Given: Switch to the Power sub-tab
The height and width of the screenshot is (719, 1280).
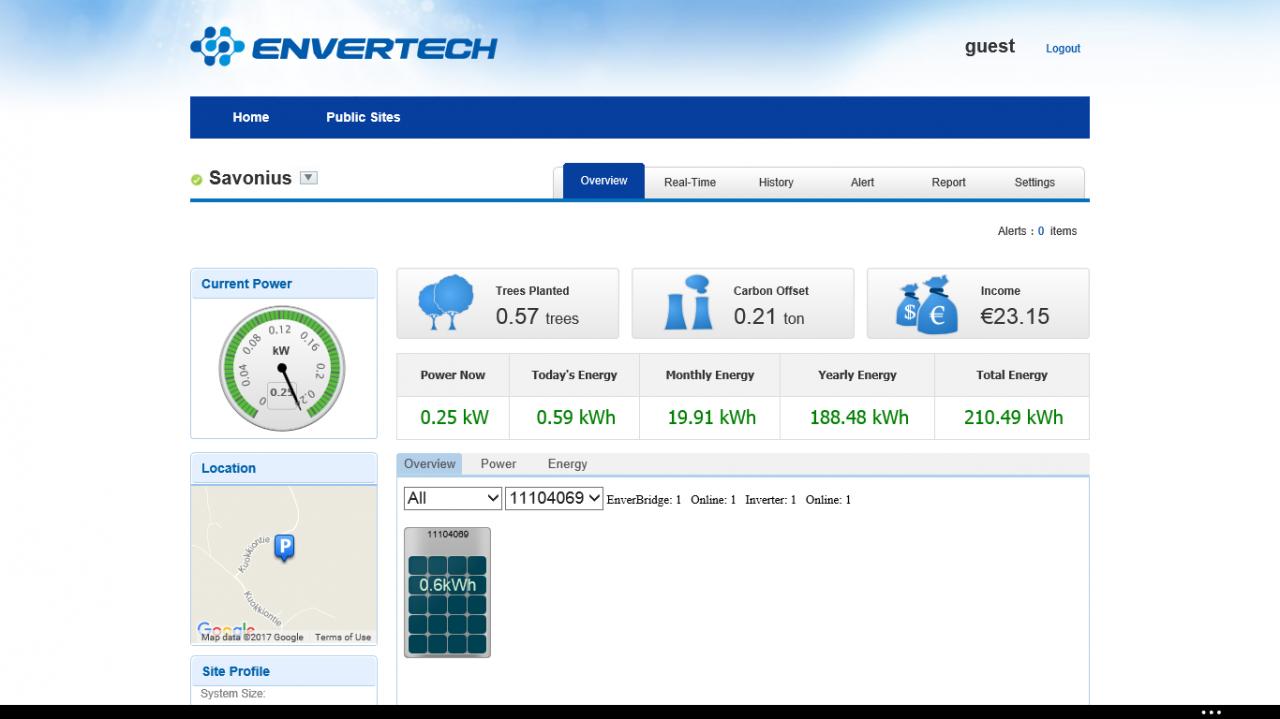Looking at the screenshot, I should click(x=498, y=464).
